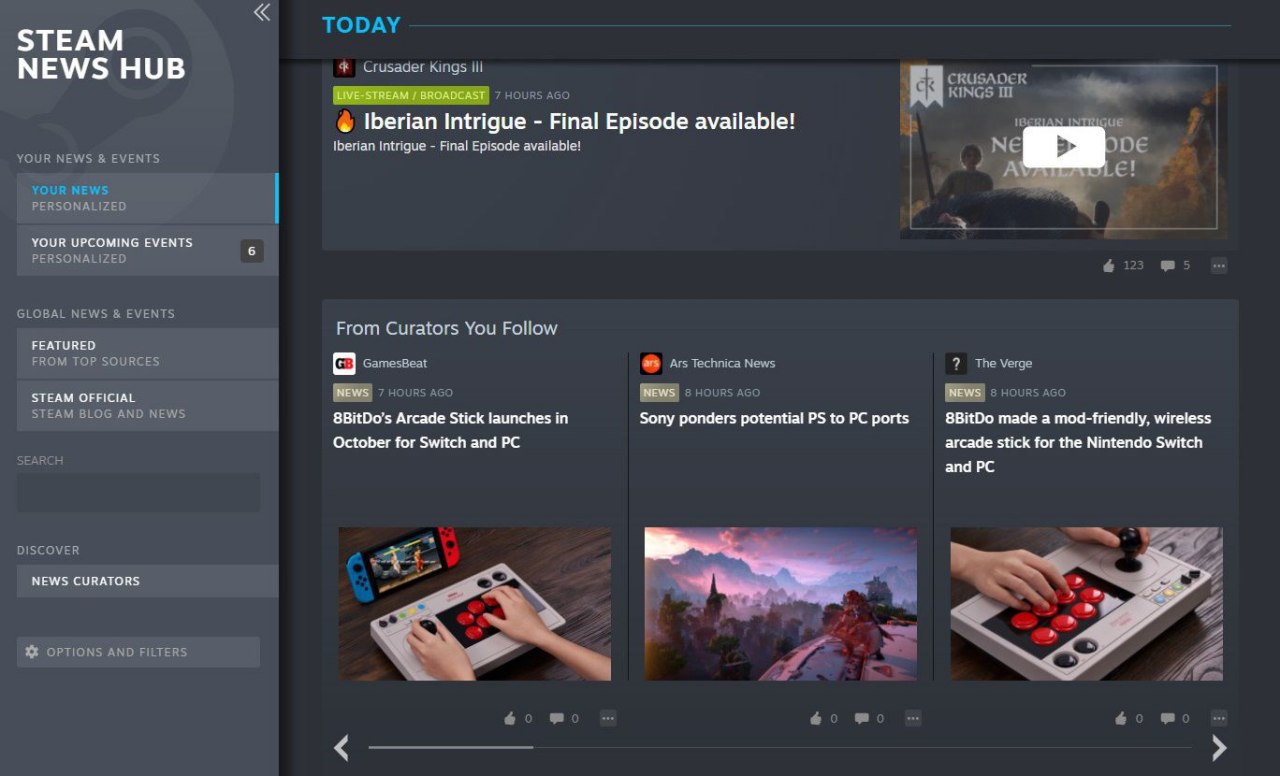
Task: Click the Live-Stream / Broadcast tag
Action: point(411,95)
